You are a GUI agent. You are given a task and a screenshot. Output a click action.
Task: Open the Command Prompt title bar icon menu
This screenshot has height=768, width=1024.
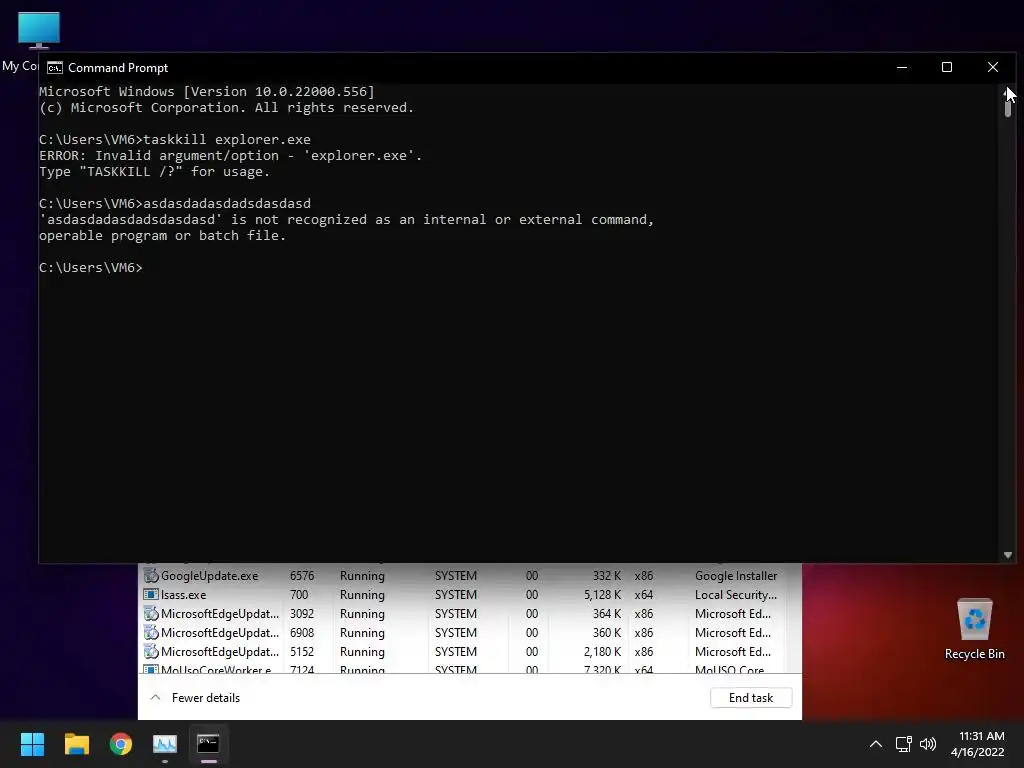pyautogui.click(x=55, y=68)
